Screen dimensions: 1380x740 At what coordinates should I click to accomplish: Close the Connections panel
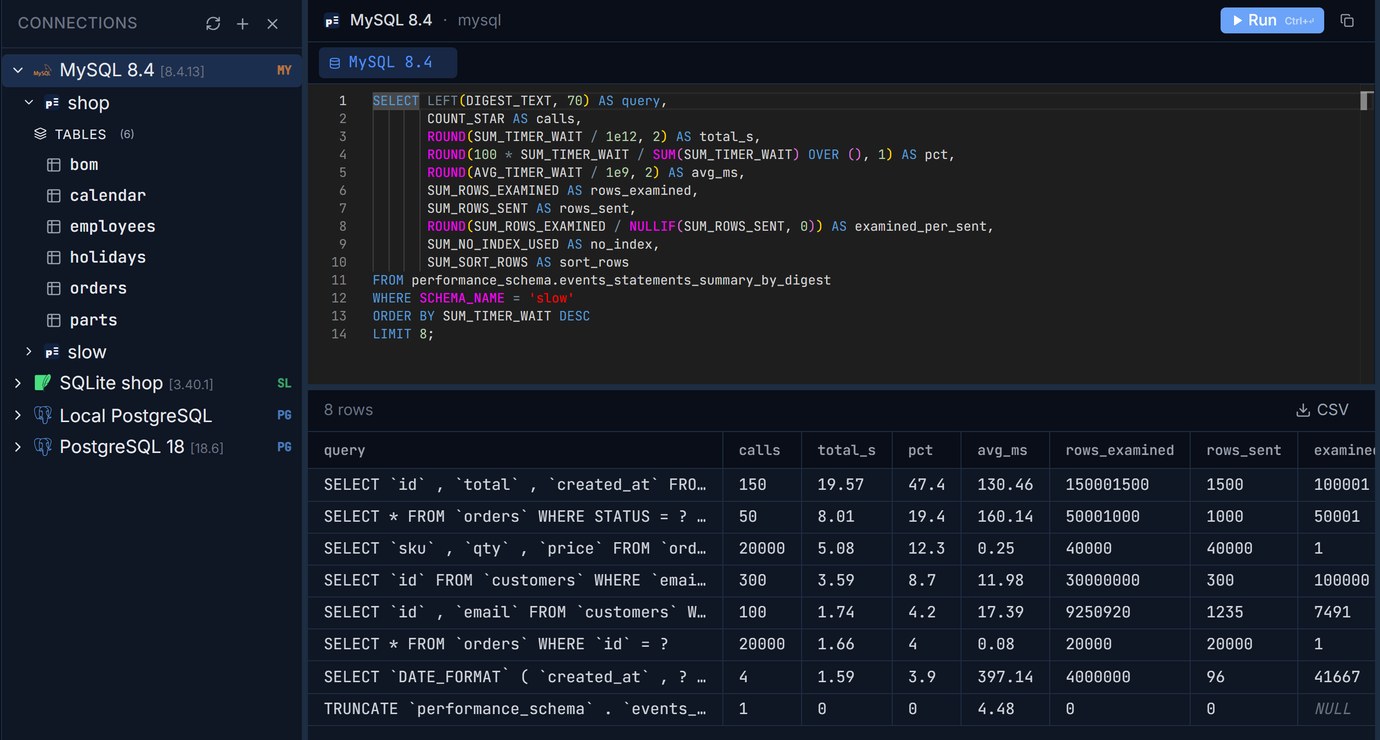(x=272, y=23)
